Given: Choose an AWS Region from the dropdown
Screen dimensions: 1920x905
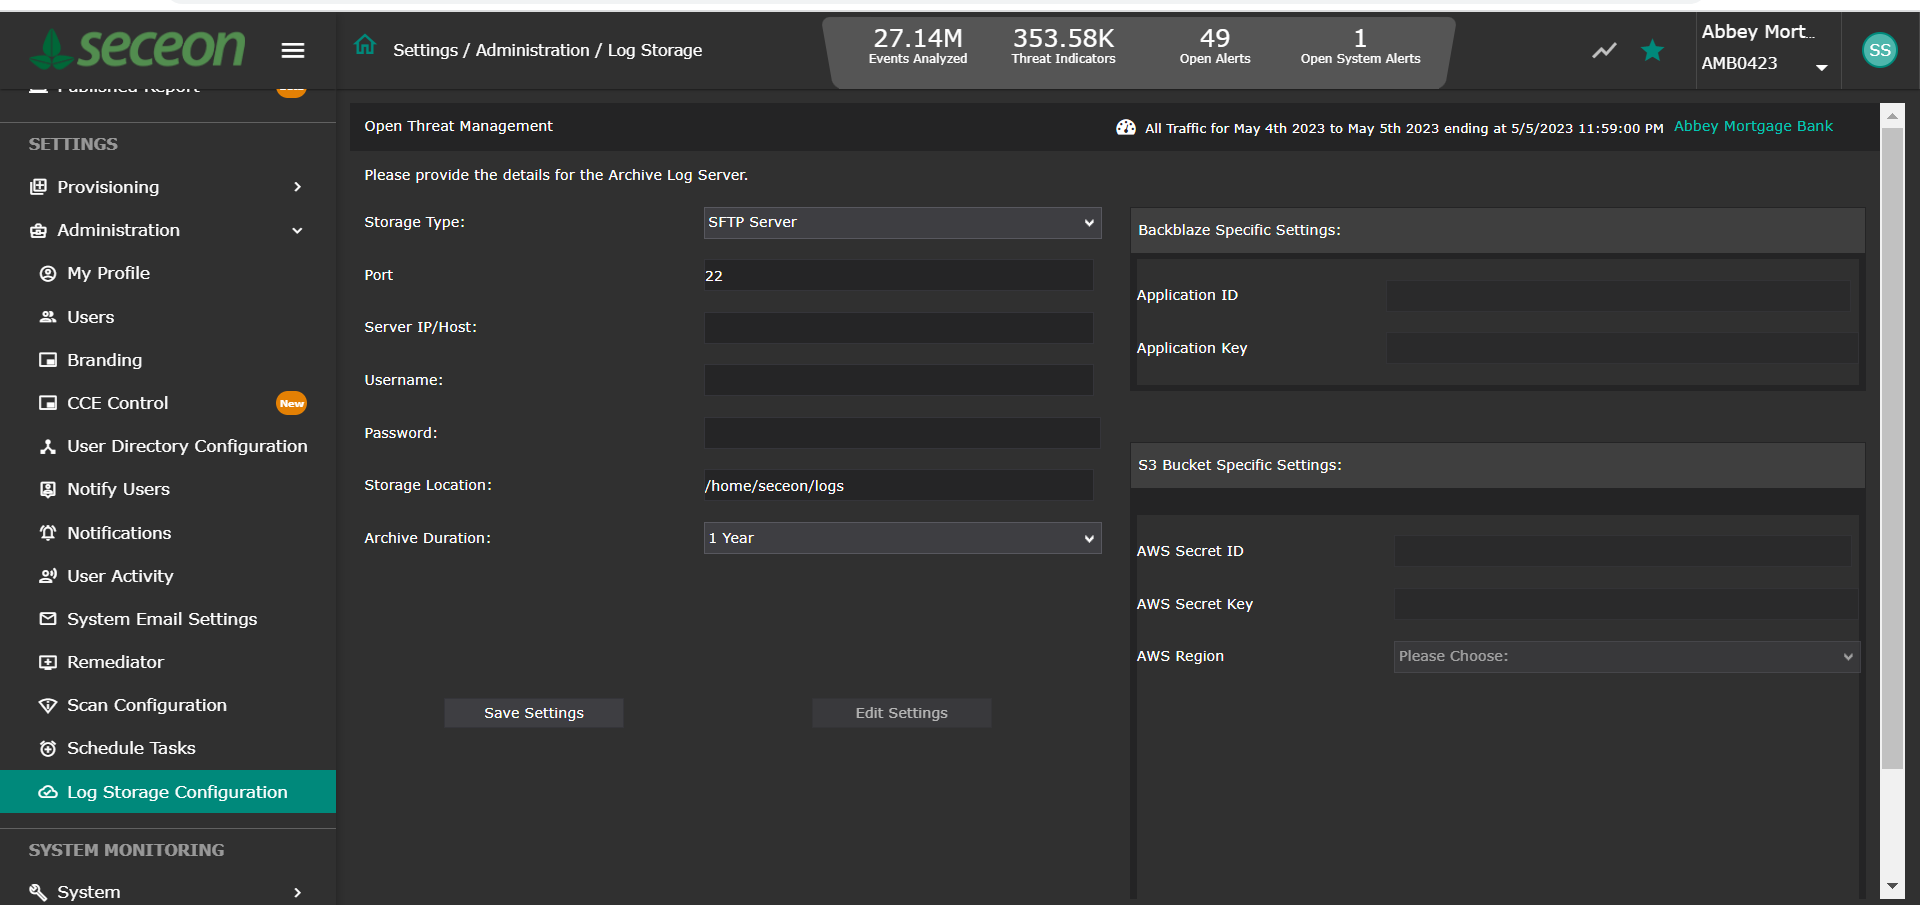Looking at the screenshot, I should pyautogui.click(x=1624, y=656).
